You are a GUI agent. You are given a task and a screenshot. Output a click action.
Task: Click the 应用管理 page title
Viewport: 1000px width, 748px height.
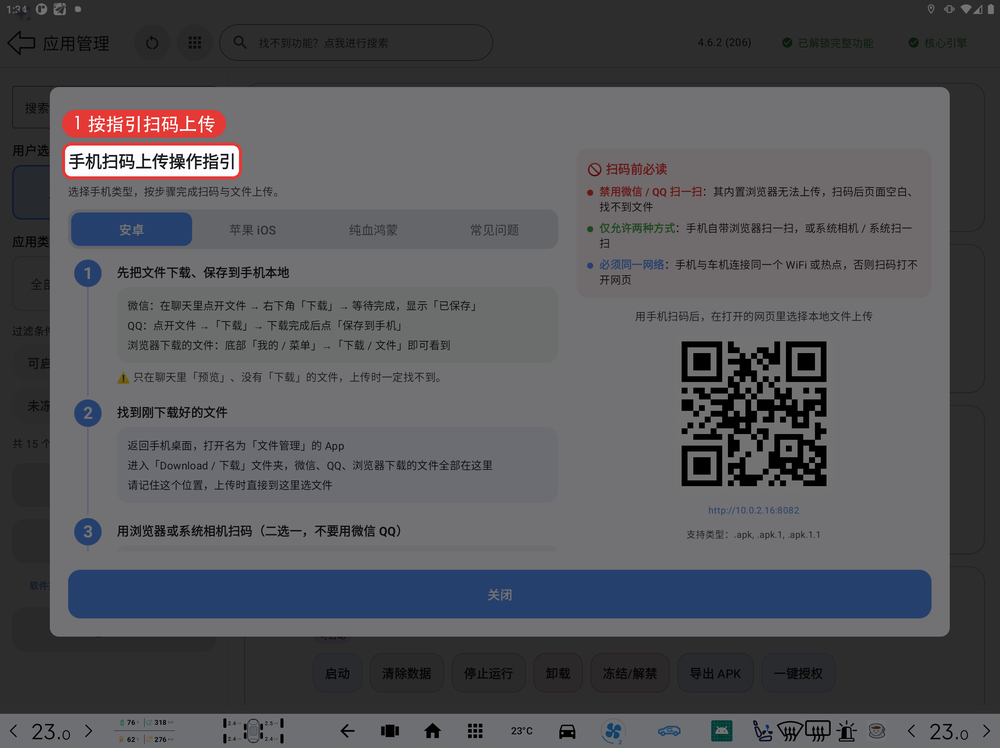[x=76, y=43]
